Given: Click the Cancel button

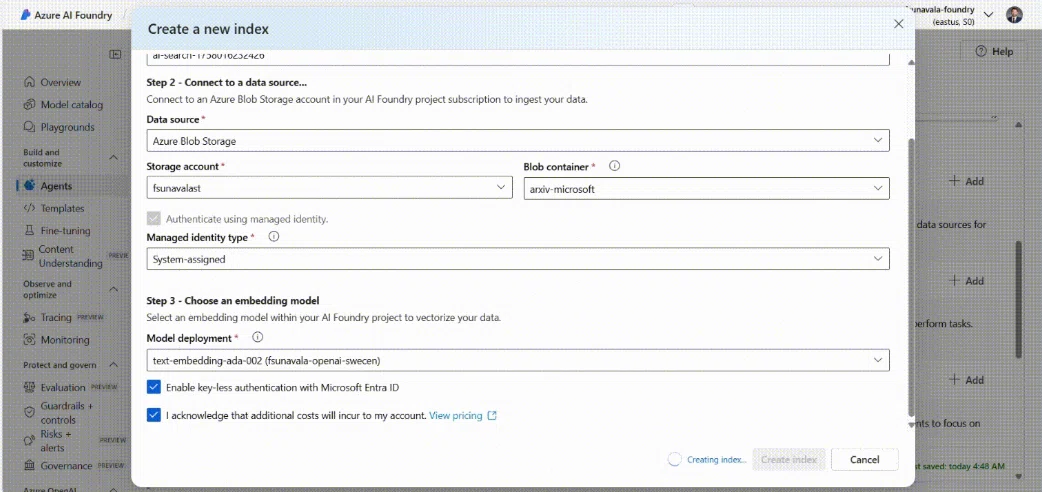Looking at the screenshot, I should click(x=865, y=459).
